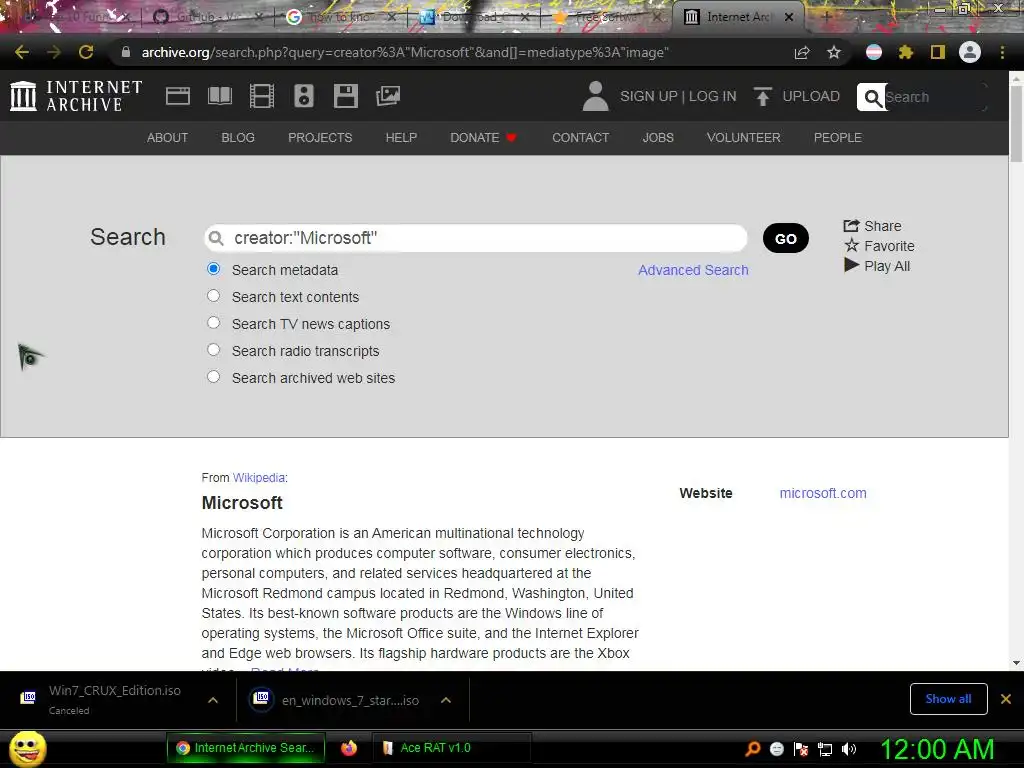Select the Search archived web sites radio button
Viewport: 1024px width, 768px height.
(x=214, y=377)
